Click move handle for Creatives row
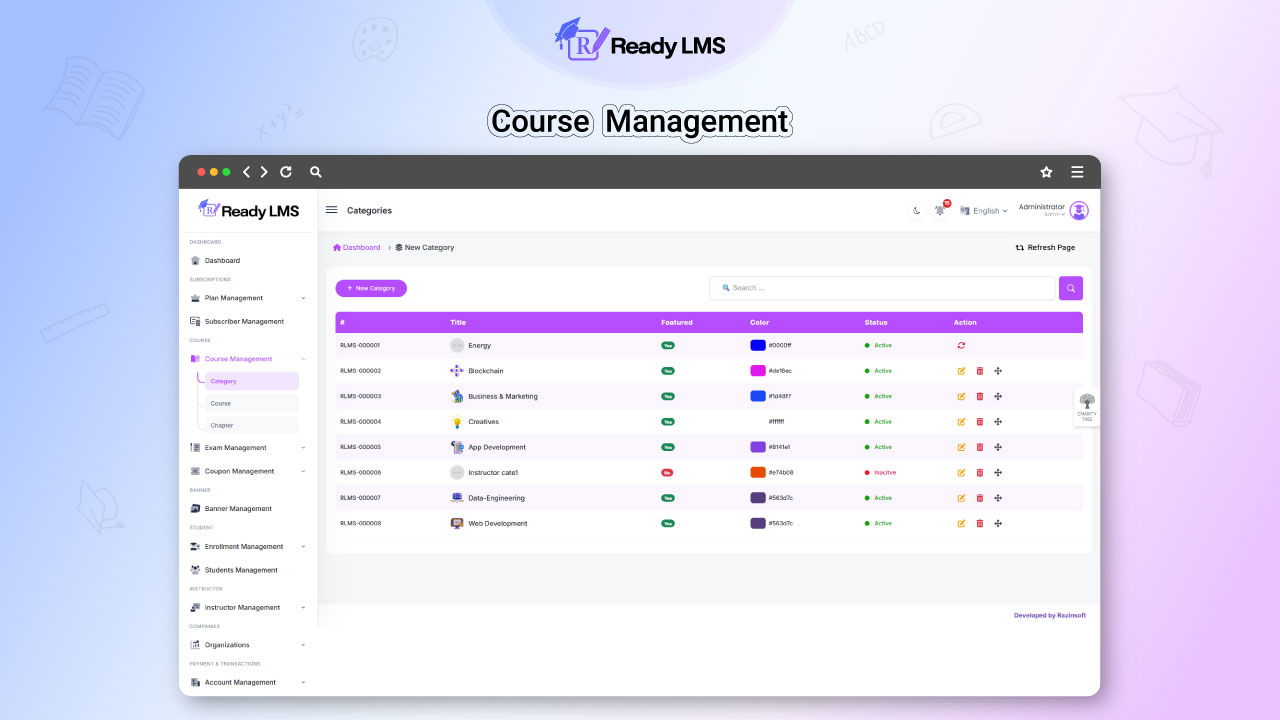This screenshot has height=720, width=1280. click(x=998, y=422)
